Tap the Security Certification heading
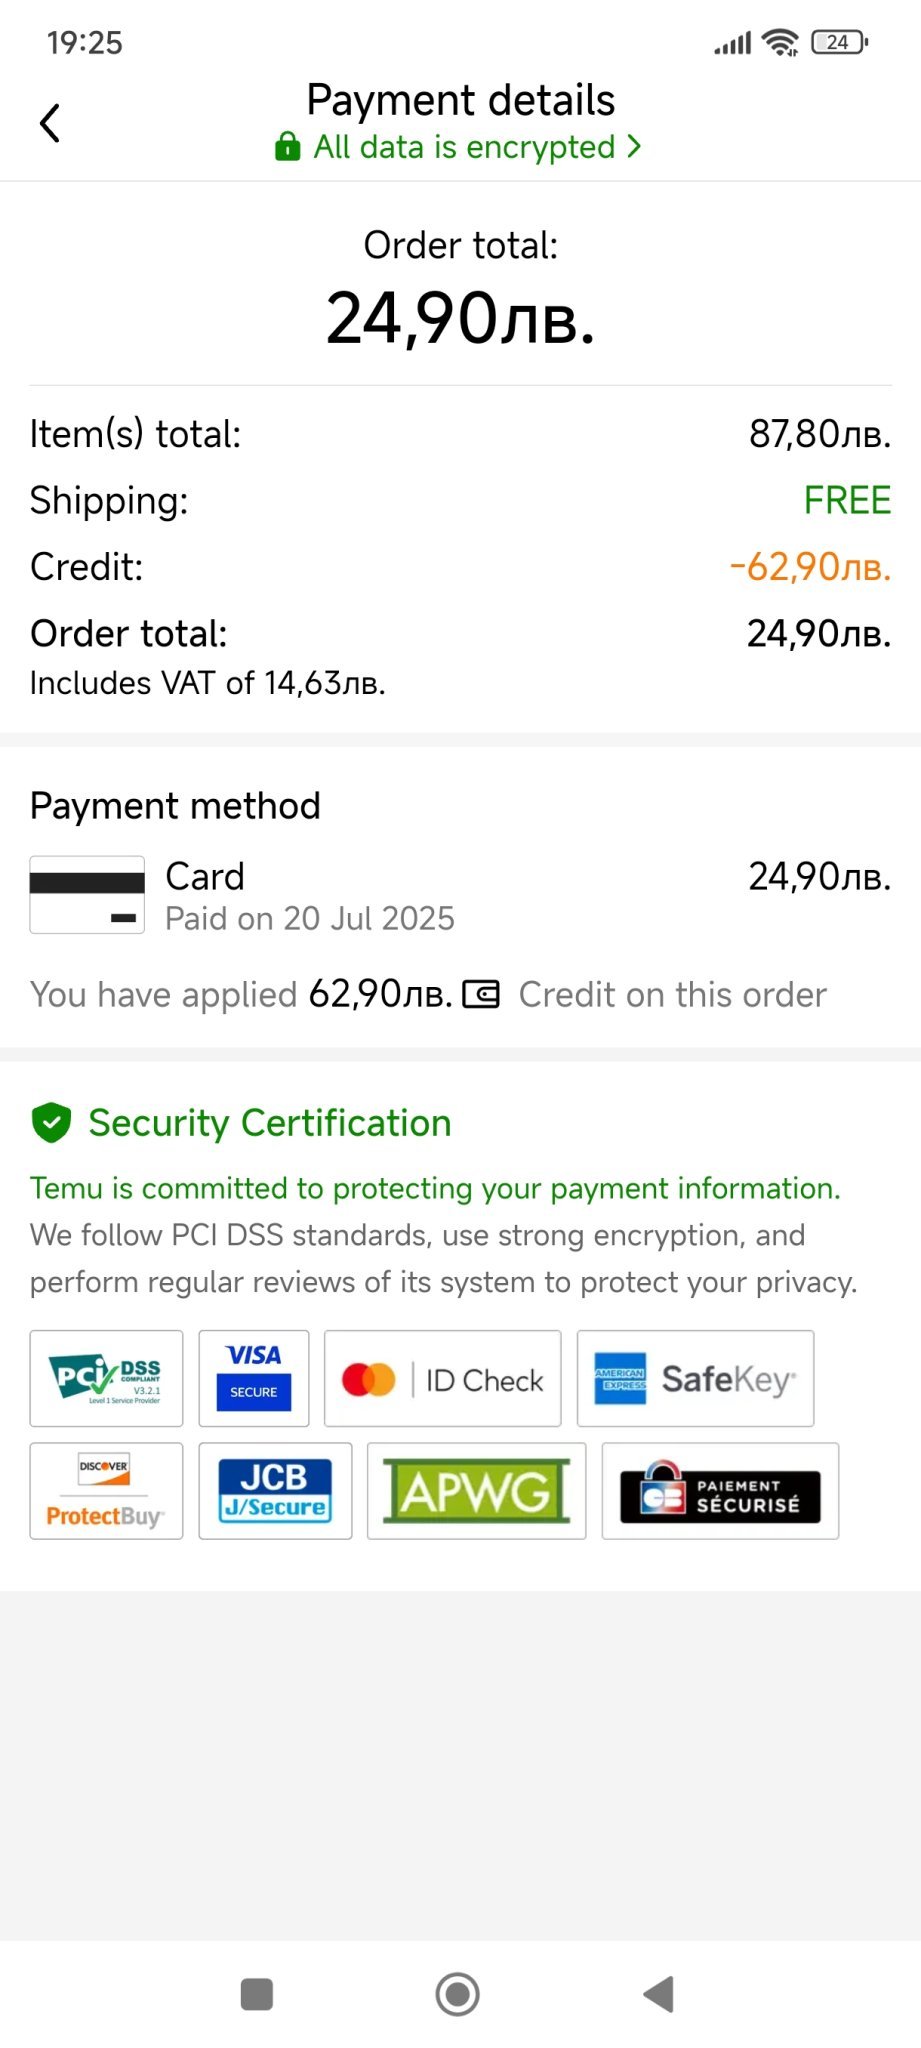Image resolution: width=921 pixels, height=2048 pixels. point(270,1123)
